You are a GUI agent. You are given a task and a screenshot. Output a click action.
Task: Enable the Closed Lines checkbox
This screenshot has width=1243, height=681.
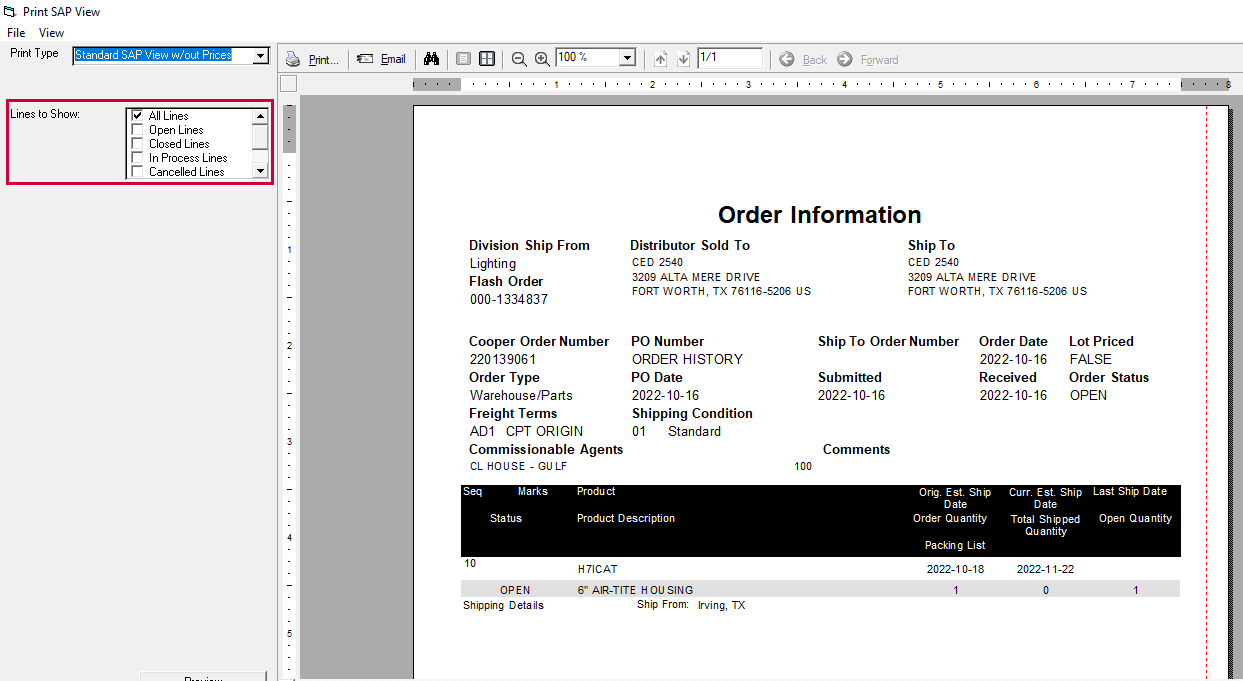click(138, 144)
